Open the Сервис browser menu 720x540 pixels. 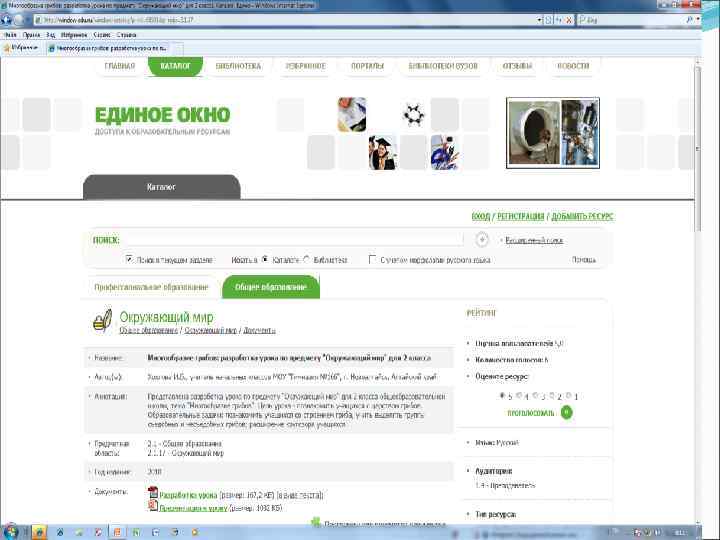click(102, 35)
